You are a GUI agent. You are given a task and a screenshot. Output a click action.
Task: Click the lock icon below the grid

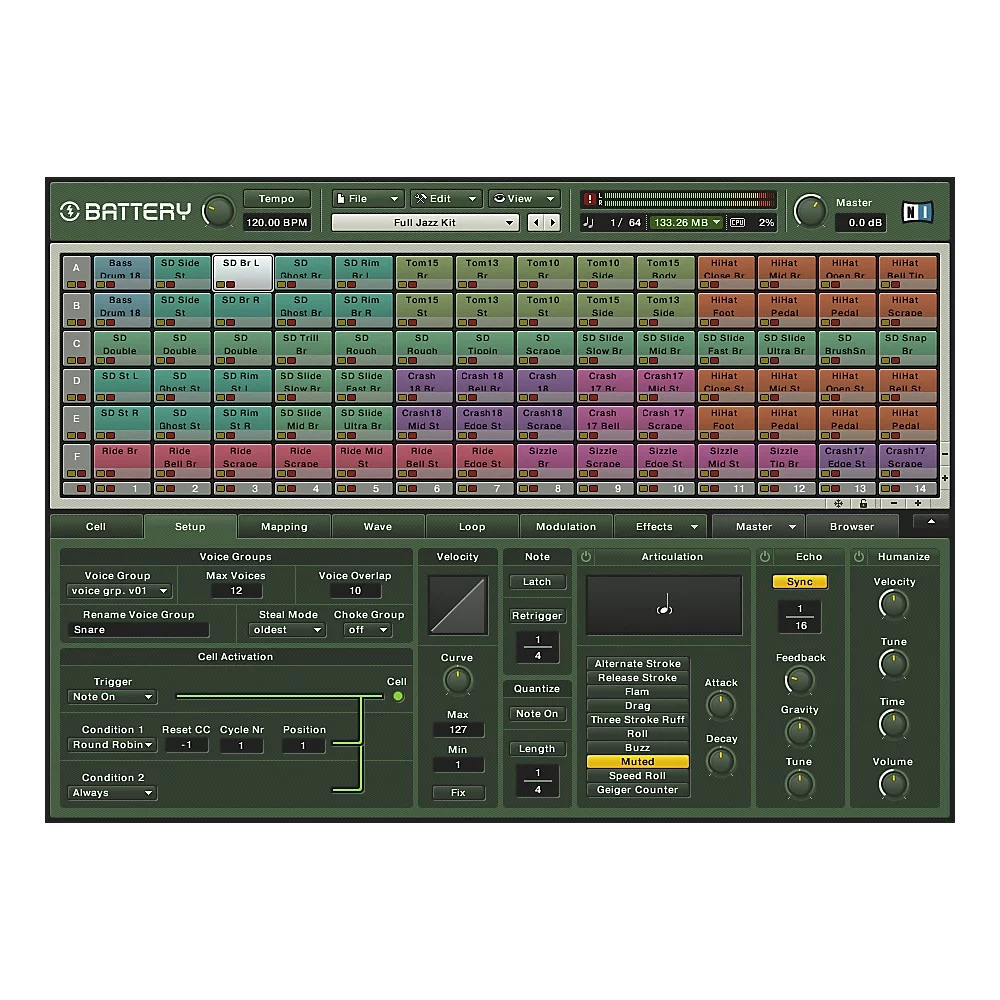863,503
